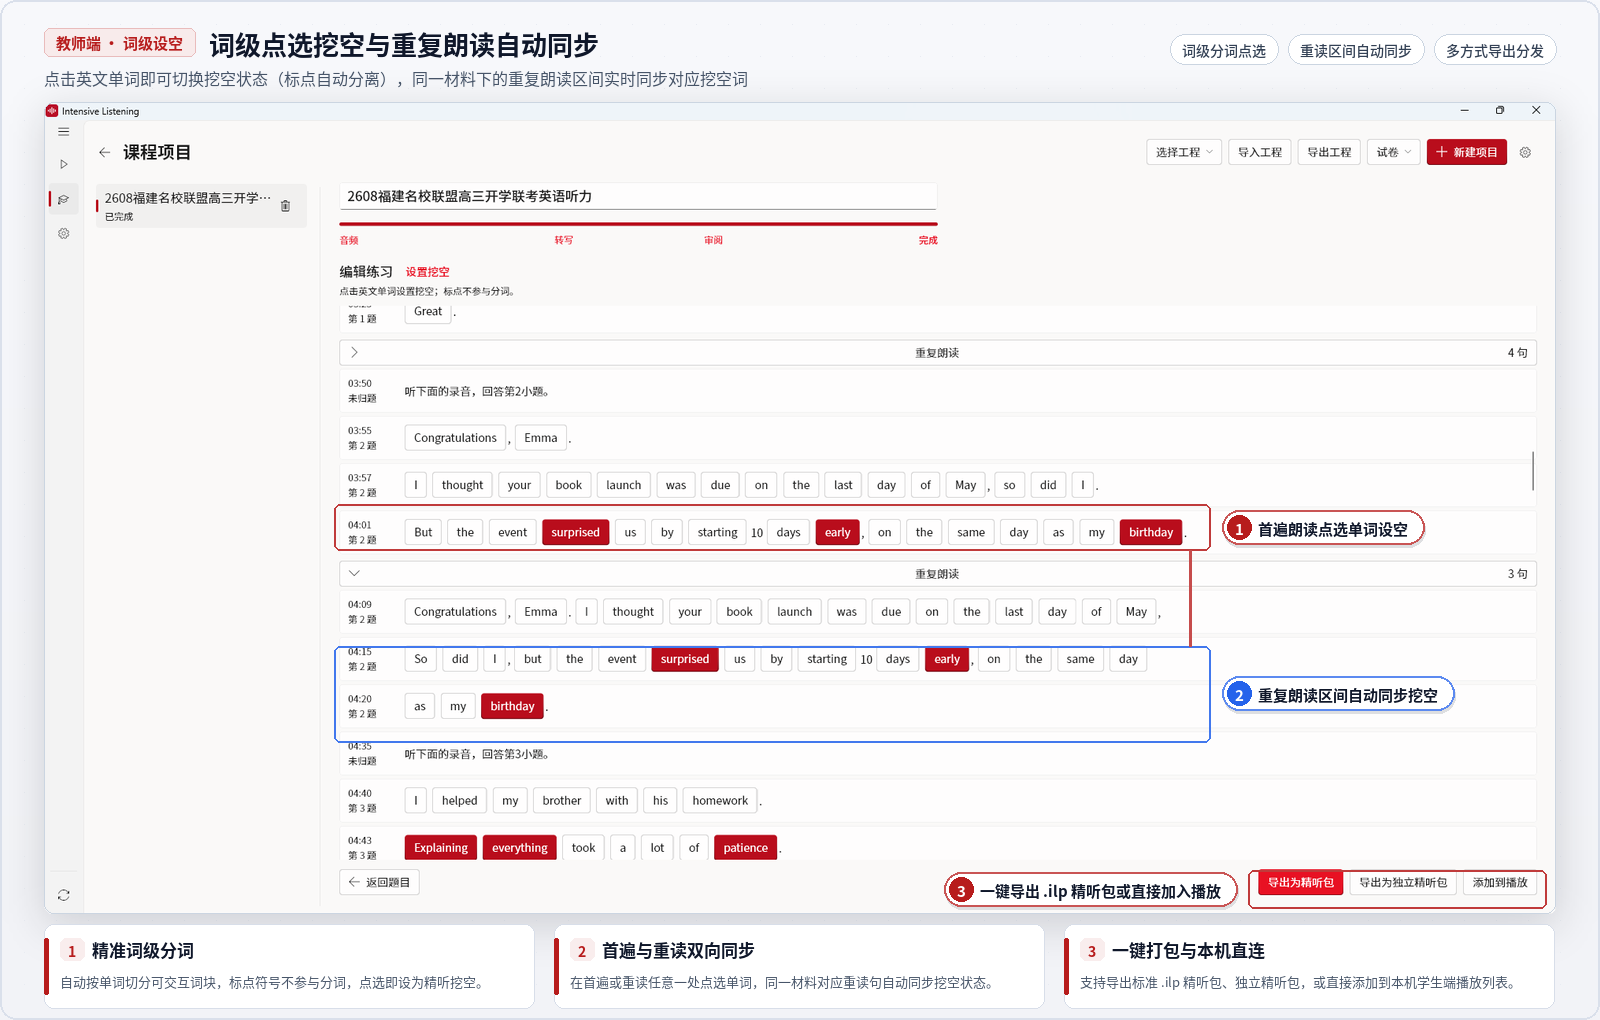The width and height of the screenshot is (1600, 1020).
Task: Click the word 'took' chip
Action: click(x=584, y=848)
